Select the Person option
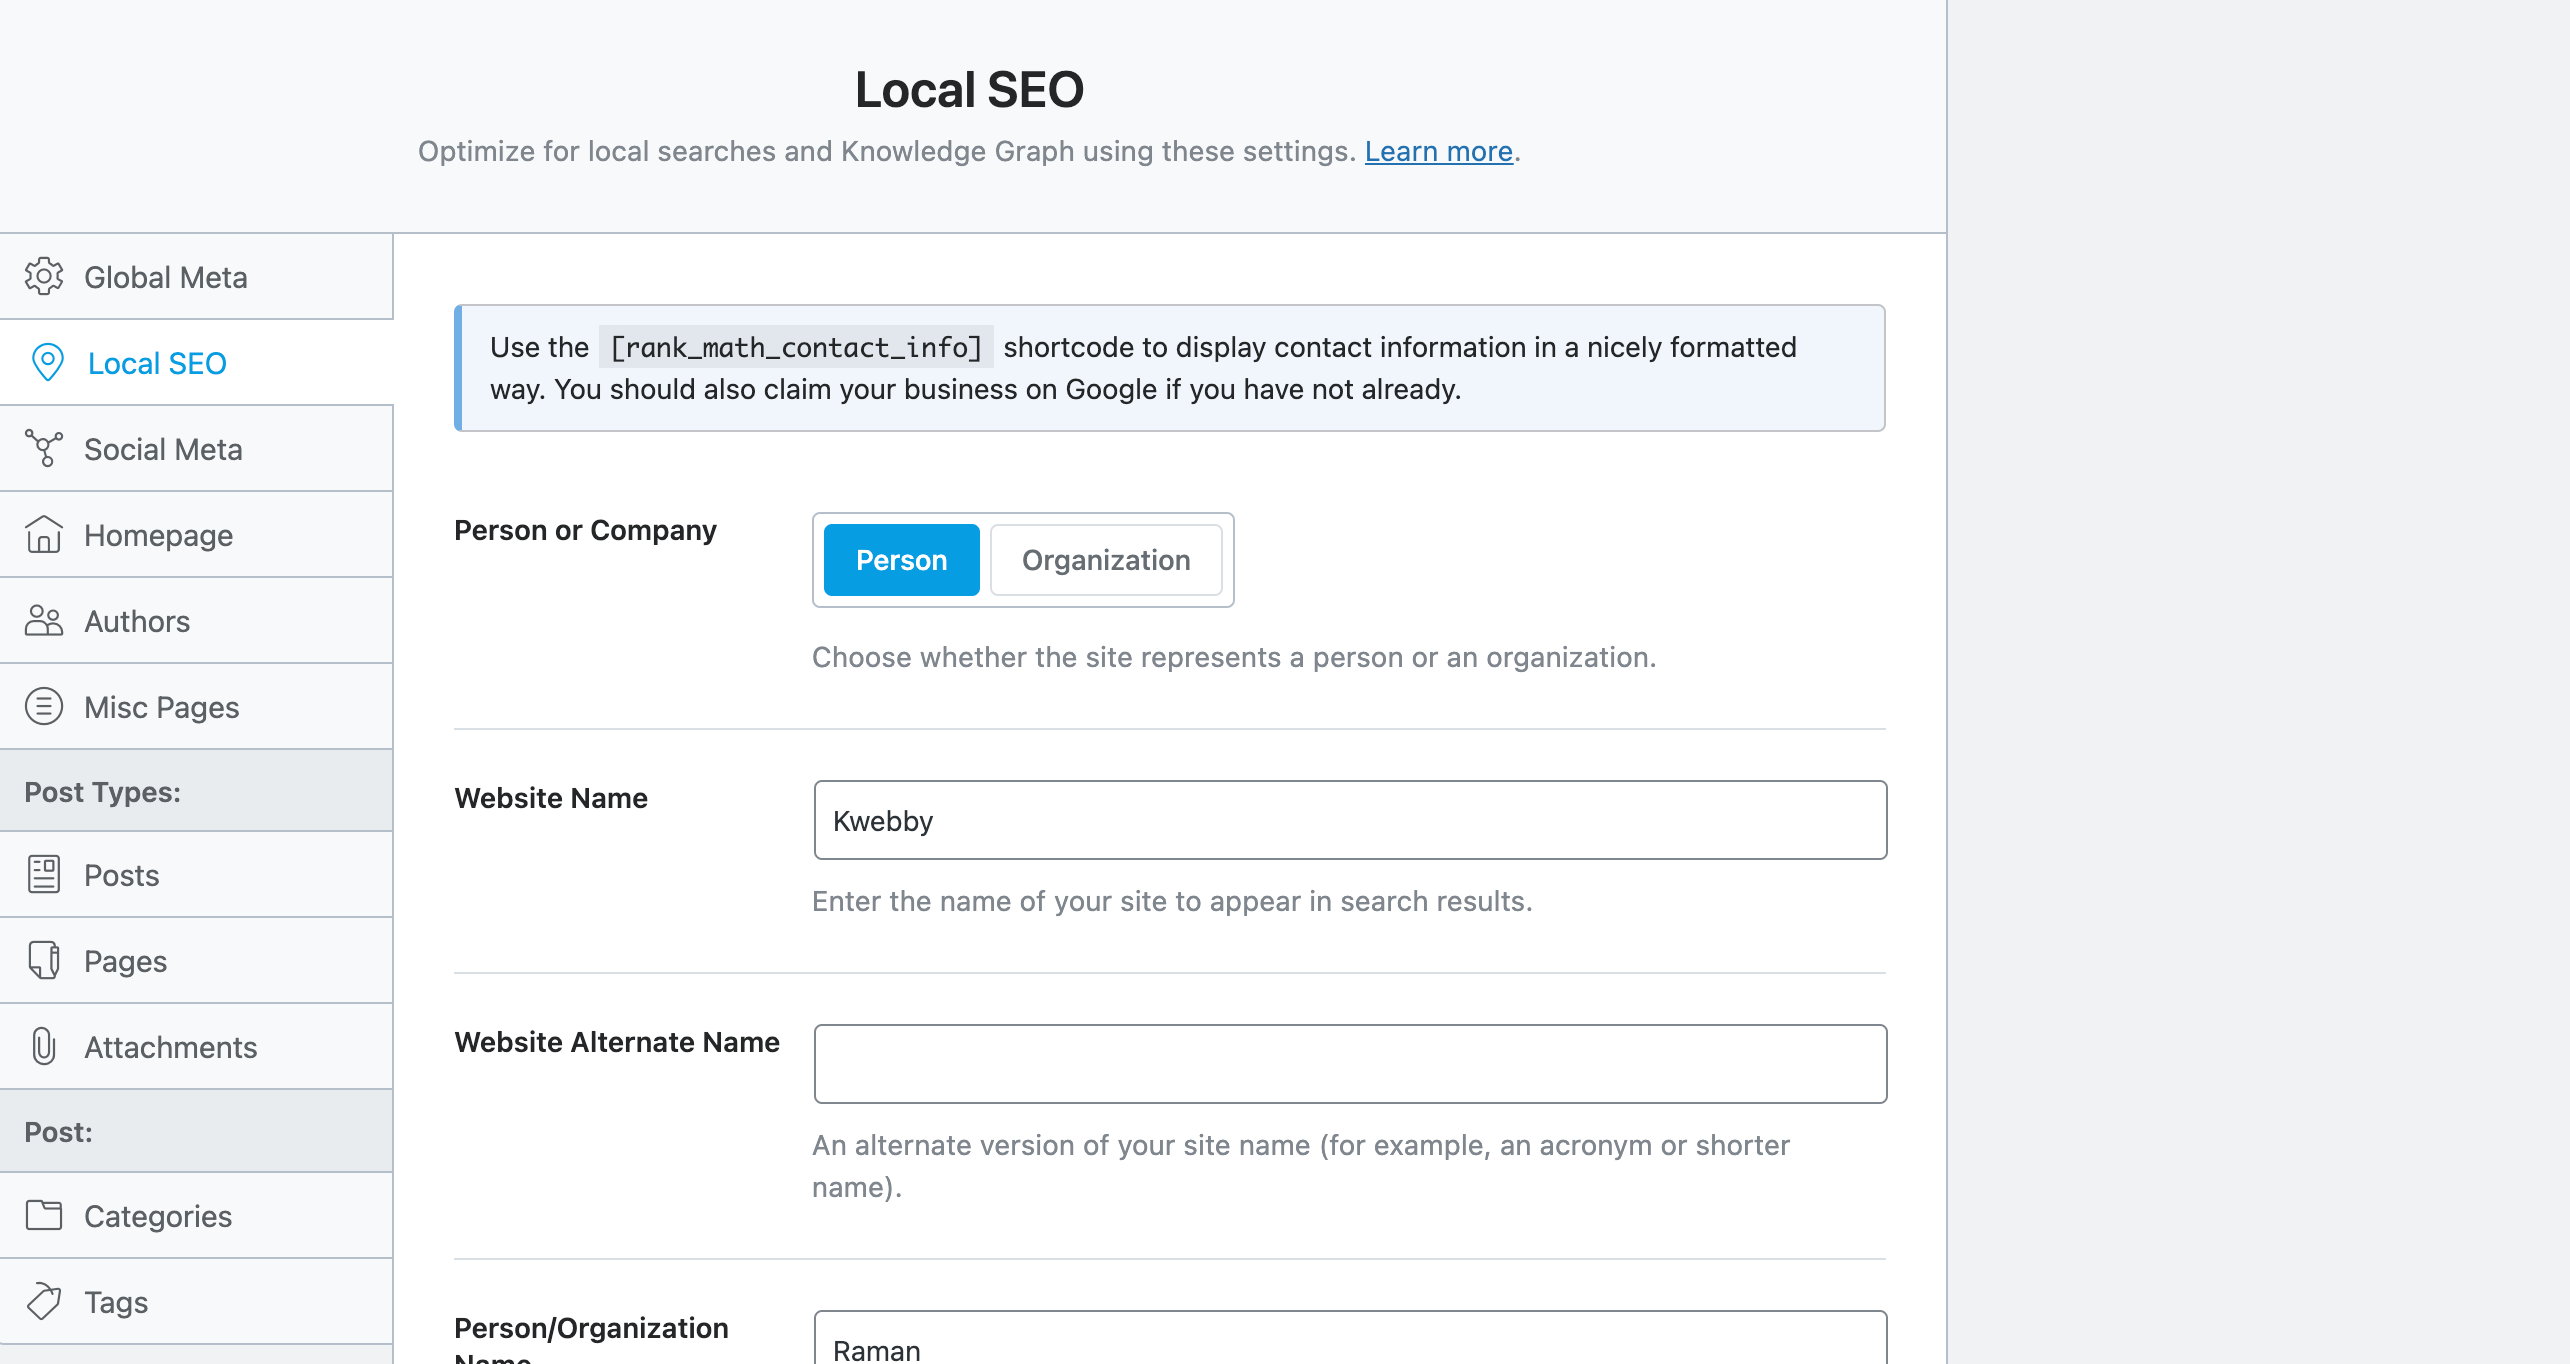 coord(901,560)
